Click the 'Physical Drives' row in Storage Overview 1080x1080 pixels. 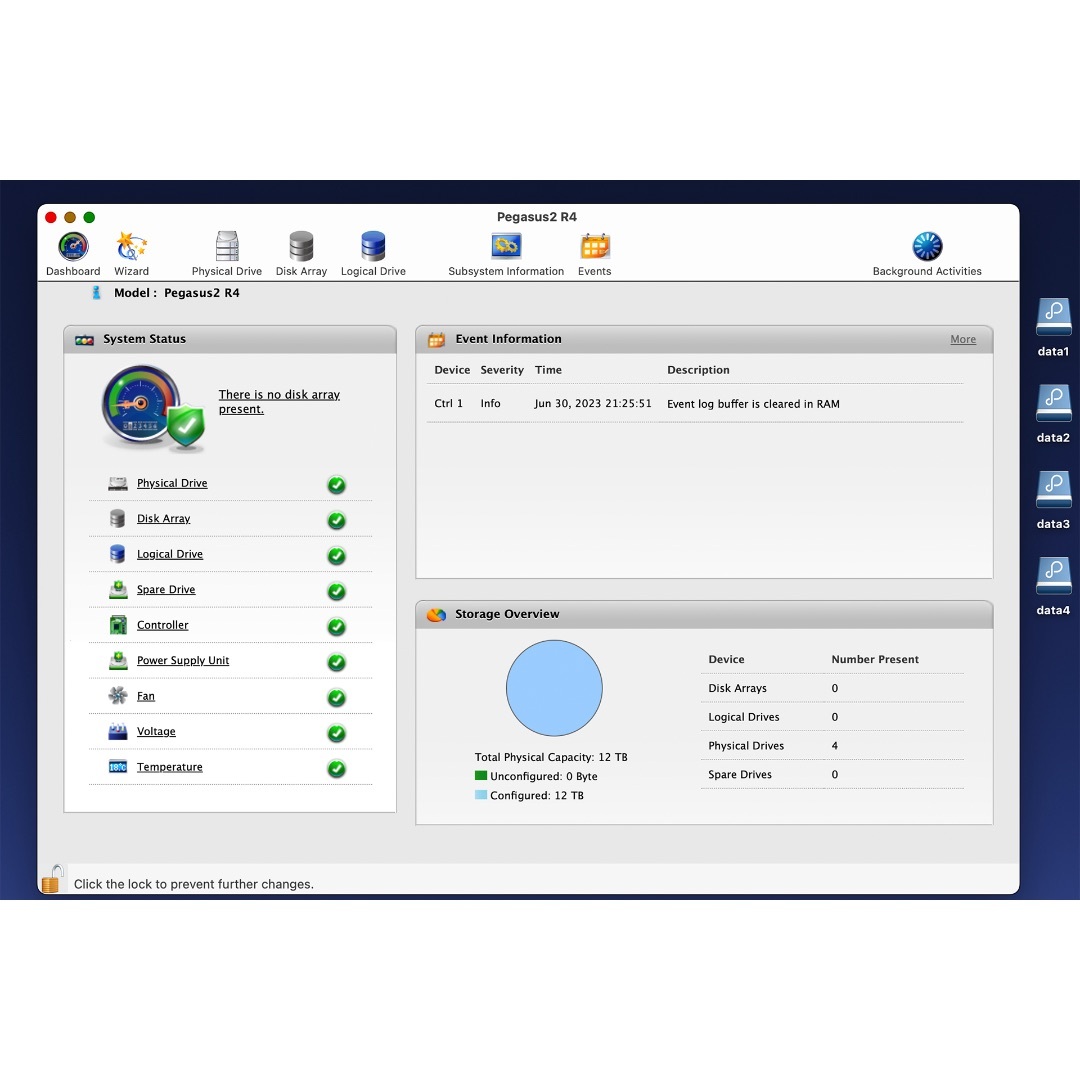click(x=832, y=746)
